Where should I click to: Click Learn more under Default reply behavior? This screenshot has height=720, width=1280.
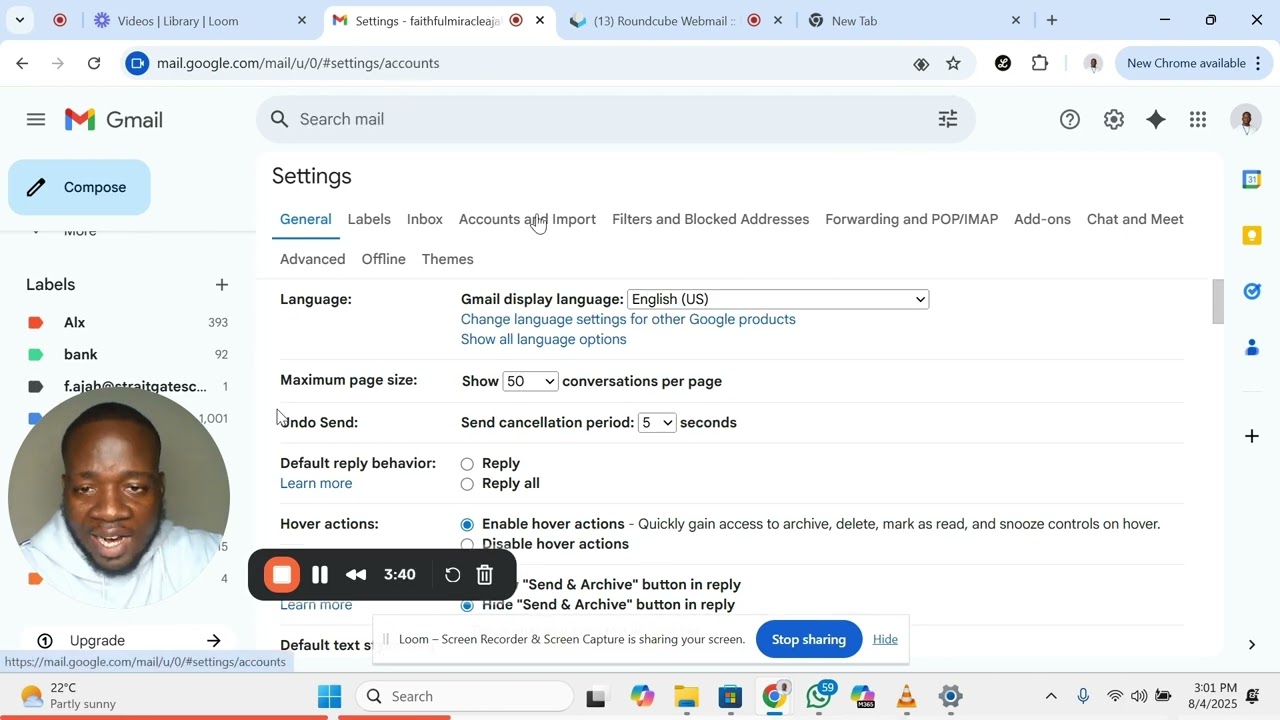pos(316,483)
